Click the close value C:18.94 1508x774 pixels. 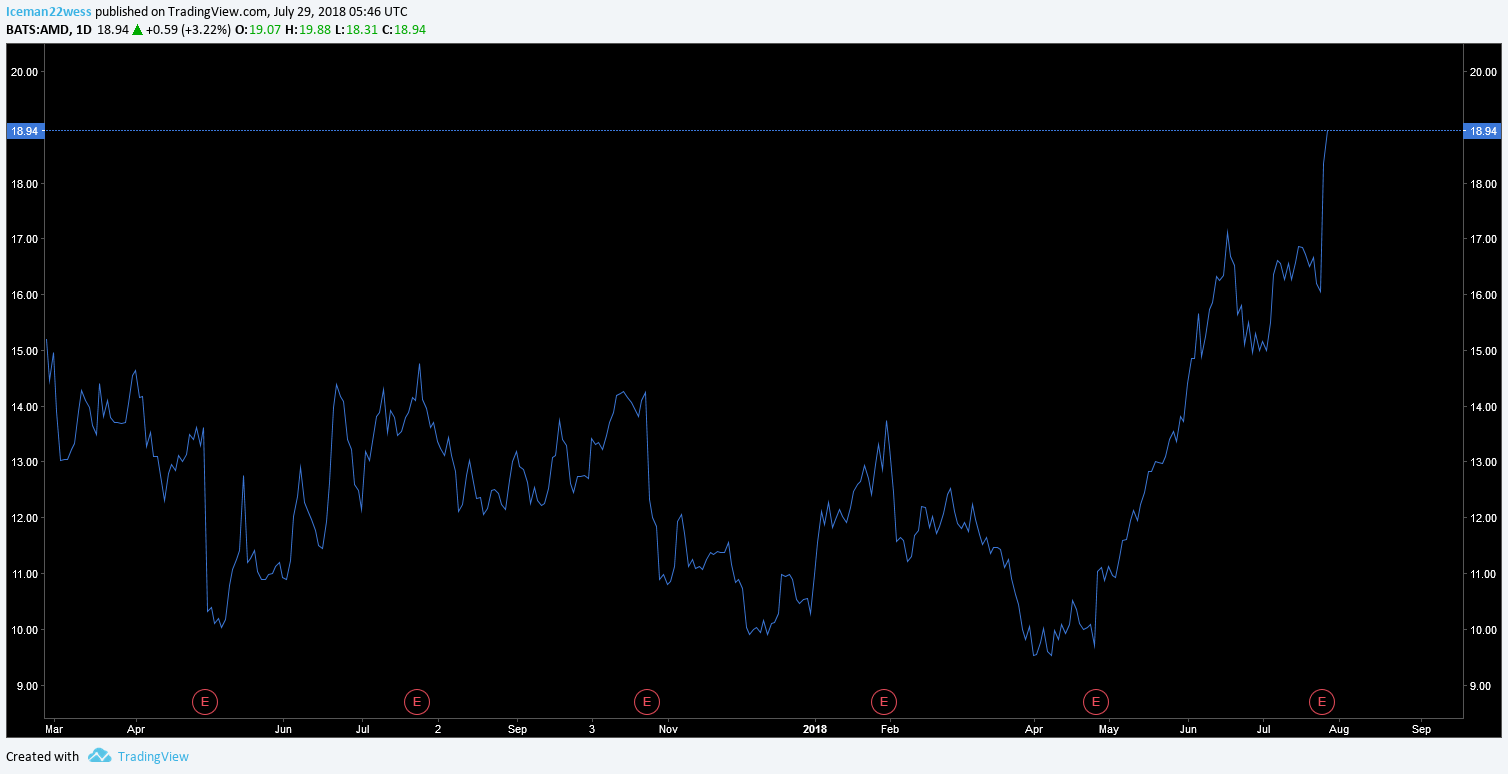click(x=404, y=30)
